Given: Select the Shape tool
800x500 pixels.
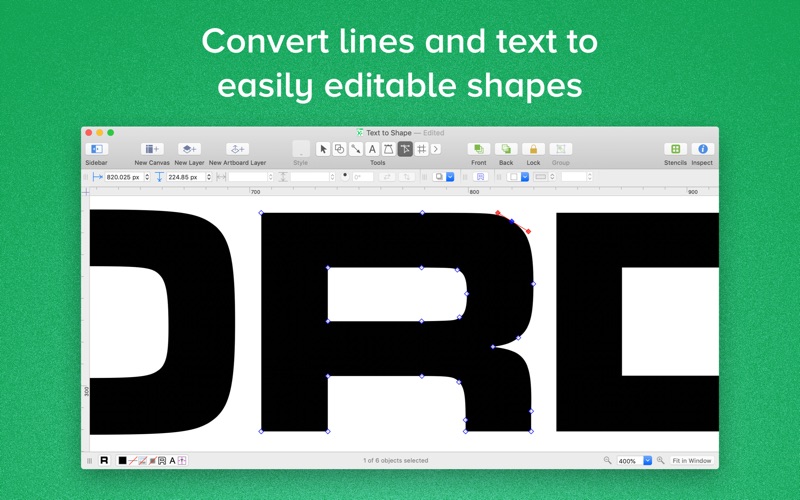Looking at the screenshot, I should pyautogui.click(x=339, y=149).
